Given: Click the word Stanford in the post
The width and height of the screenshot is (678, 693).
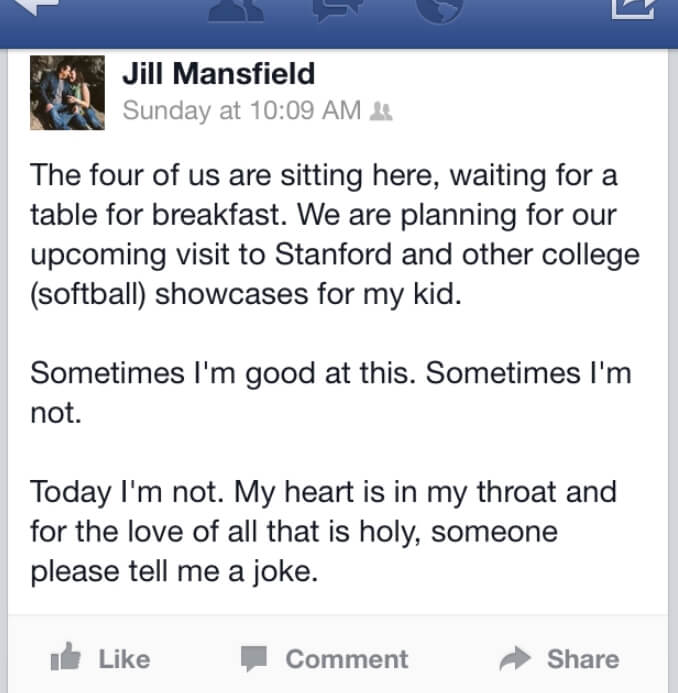Looking at the screenshot, I should 333,255.
